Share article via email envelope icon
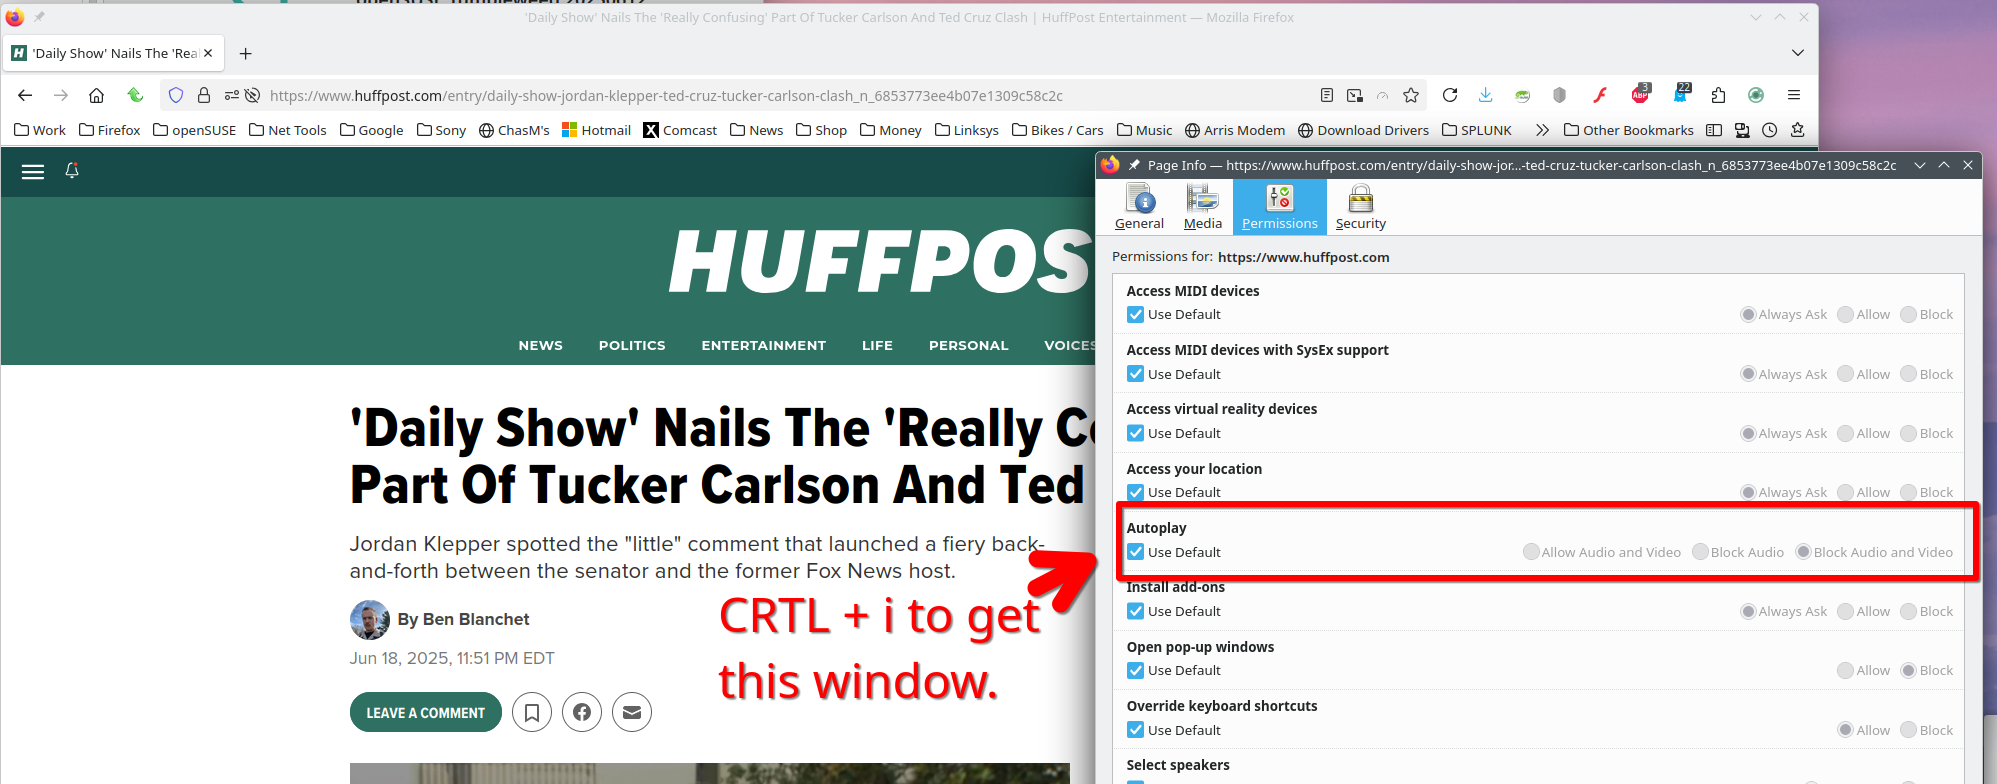This screenshot has height=784, width=1997. click(x=632, y=712)
